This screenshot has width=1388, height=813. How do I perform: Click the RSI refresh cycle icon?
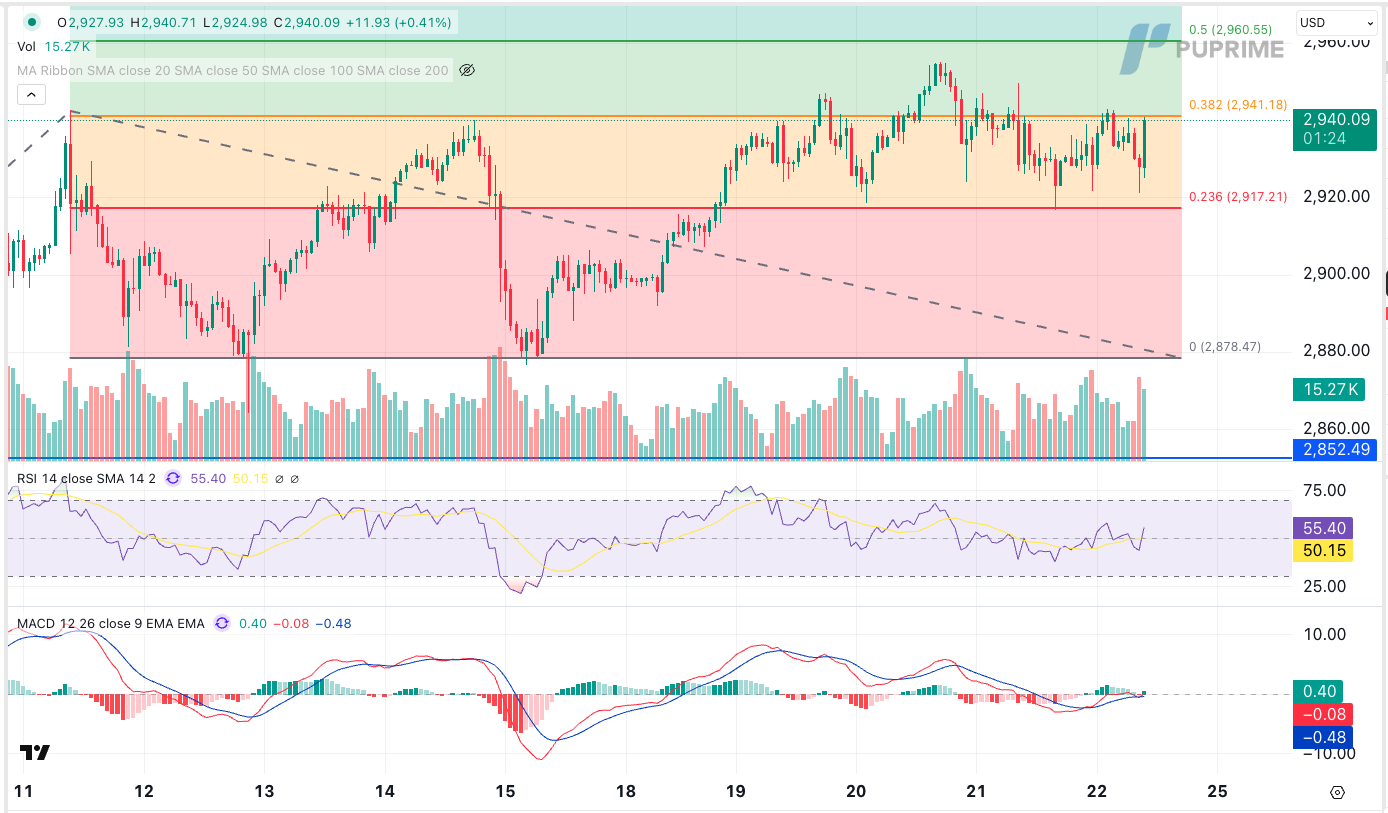pyautogui.click(x=172, y=479)
